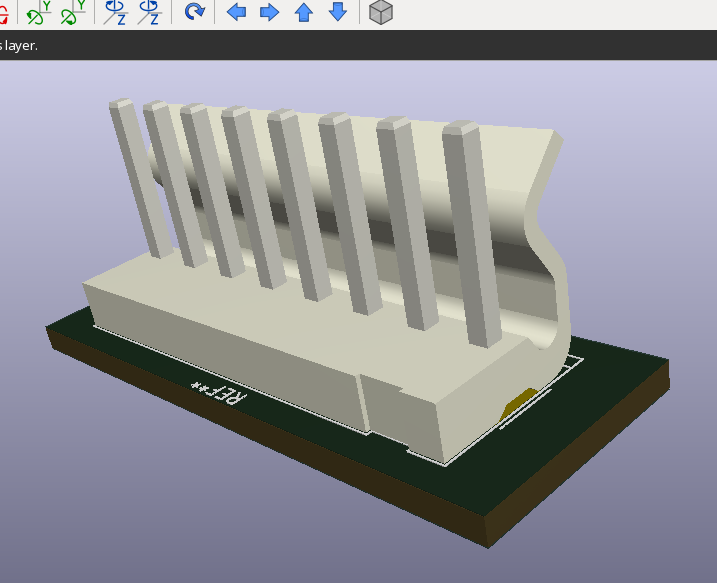Image resolution: width=717 pixels, height=583 pixels.
Task: Pan the view with the left arrow
Action: pyautogui.click(x=237, y=12)
